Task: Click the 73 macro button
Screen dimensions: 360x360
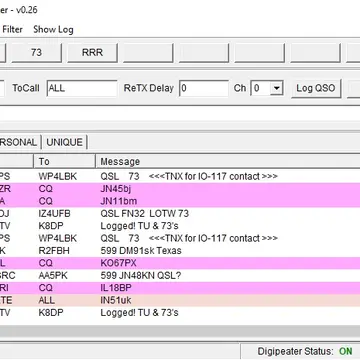Action: coord(36,52)
